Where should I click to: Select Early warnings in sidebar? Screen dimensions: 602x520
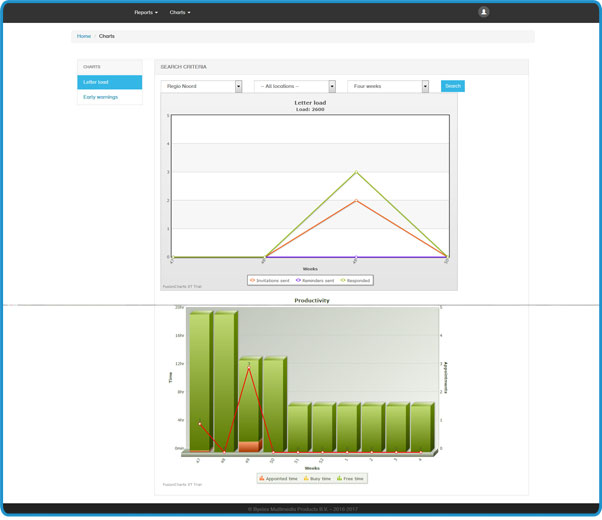point(109,97)
